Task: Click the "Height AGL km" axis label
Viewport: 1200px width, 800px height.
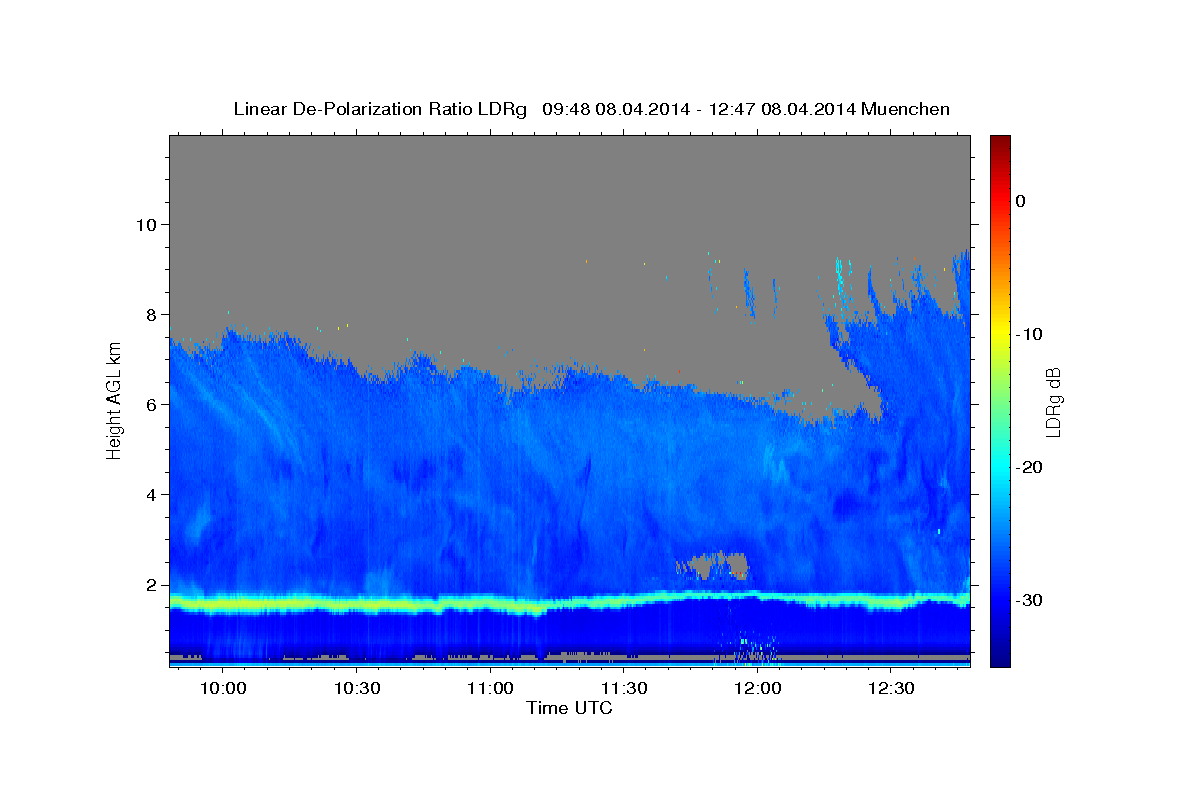Action: tap(114, 401)
